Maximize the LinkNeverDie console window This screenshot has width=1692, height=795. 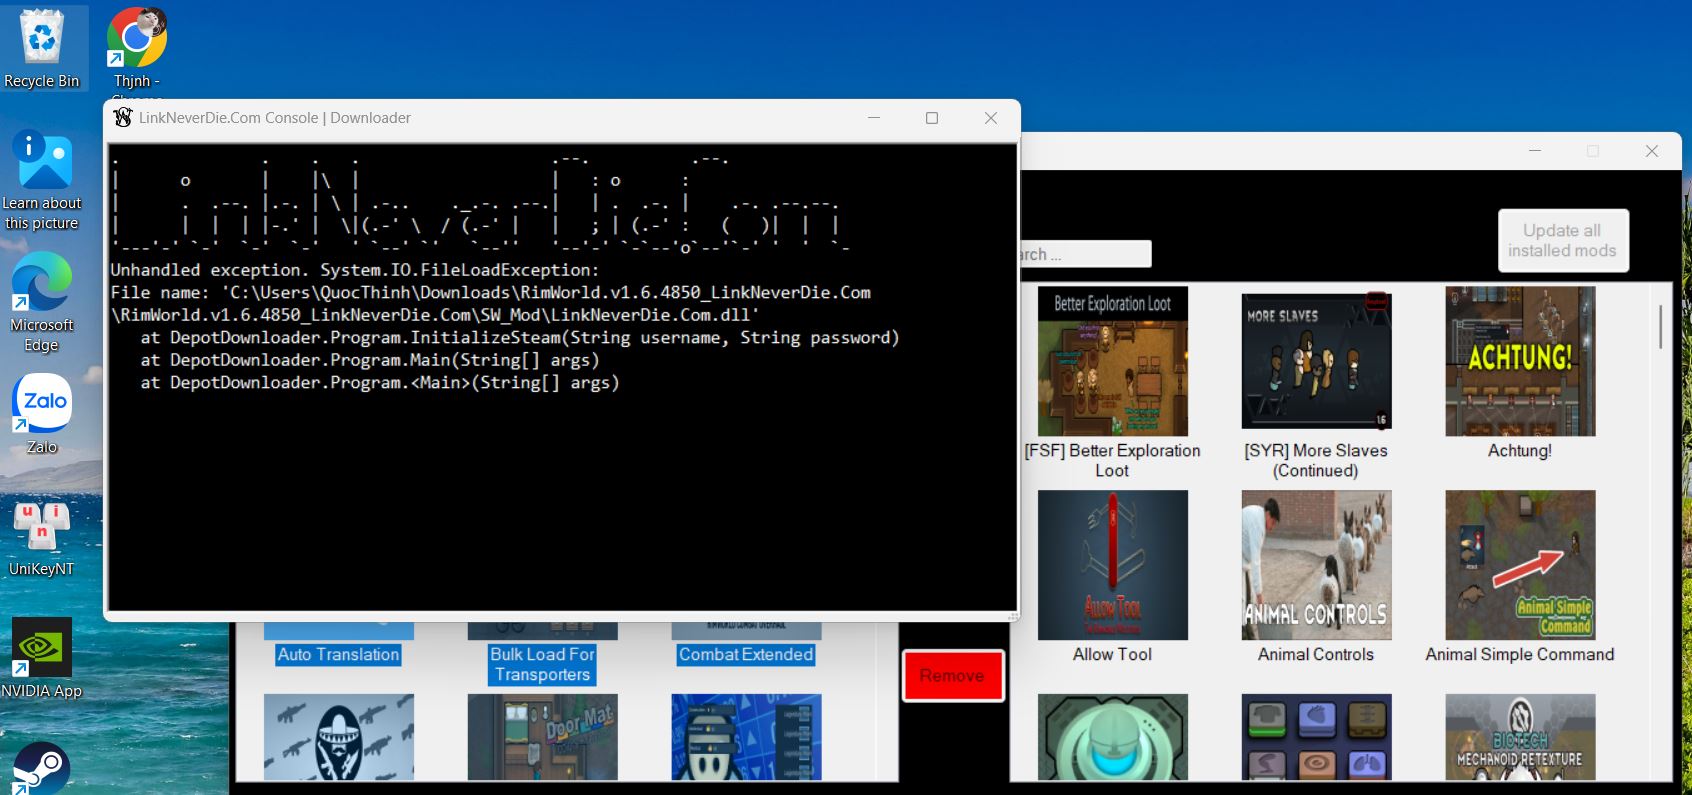(x=932, y=118)
